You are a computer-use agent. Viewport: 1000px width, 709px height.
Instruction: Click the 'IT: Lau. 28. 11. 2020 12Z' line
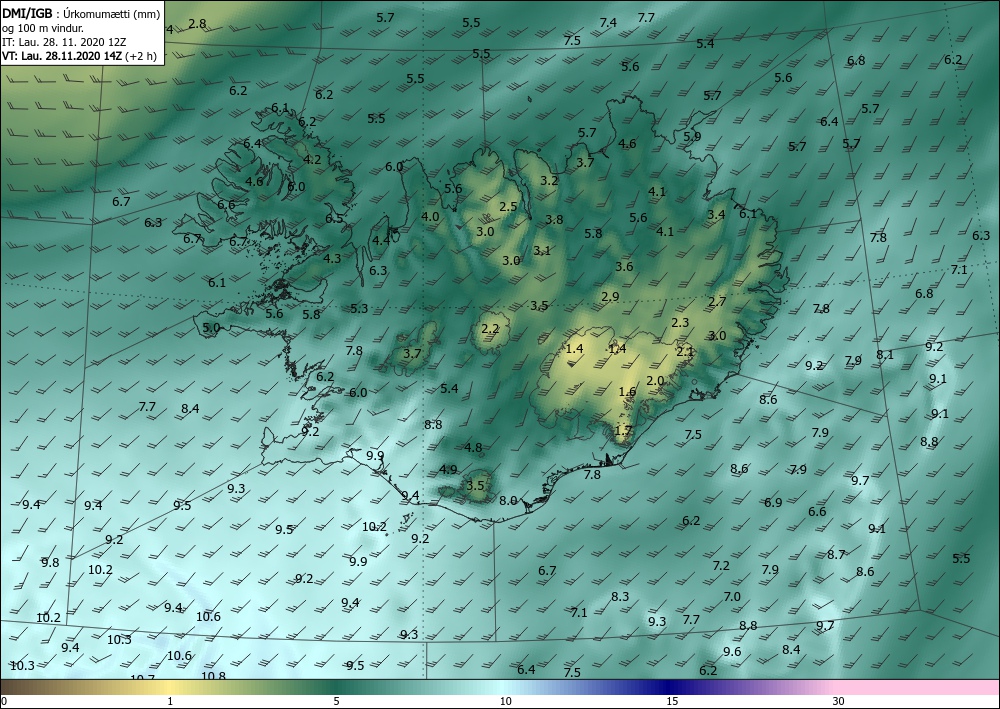click(x=64, y=42)
